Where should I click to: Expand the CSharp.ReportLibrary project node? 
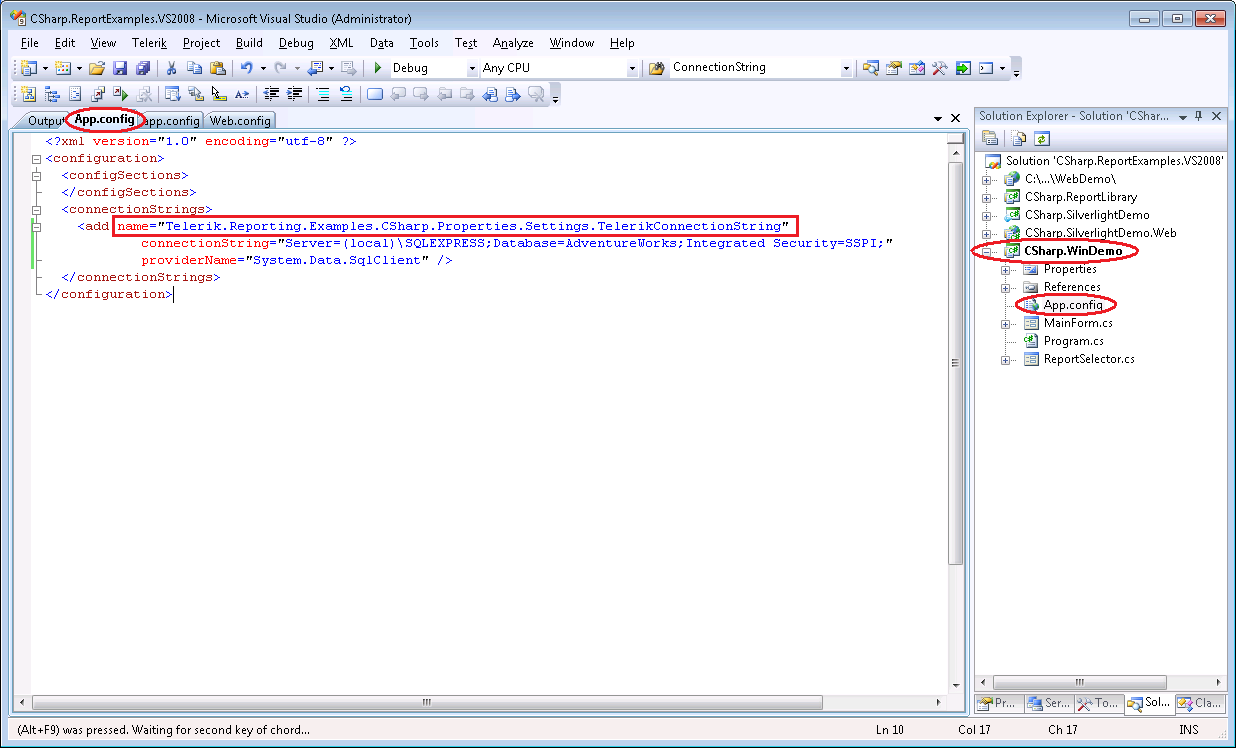pyautogui.click(x=987, y=197)
